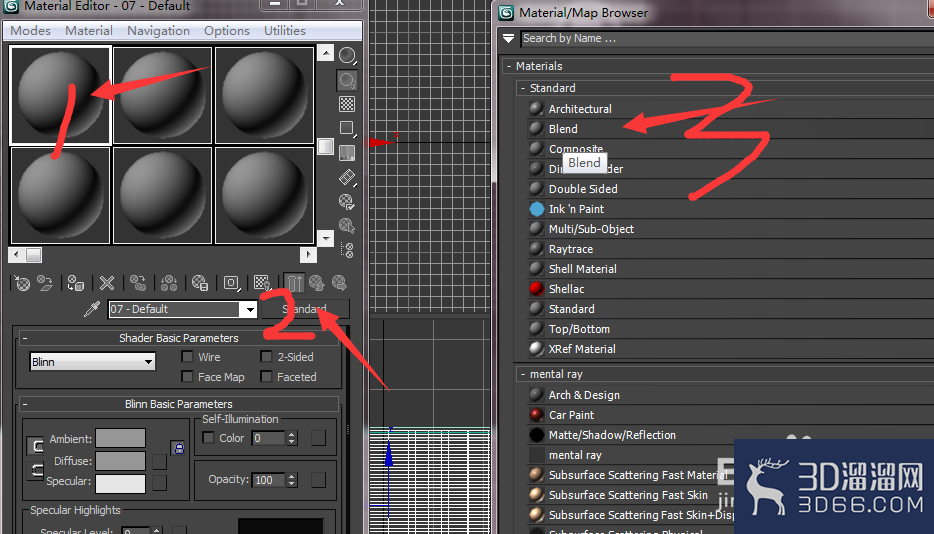The width and height of the screenshot is (934, 534).
Task: Click the Material ID Channel icon
Action: coord(232,283)
